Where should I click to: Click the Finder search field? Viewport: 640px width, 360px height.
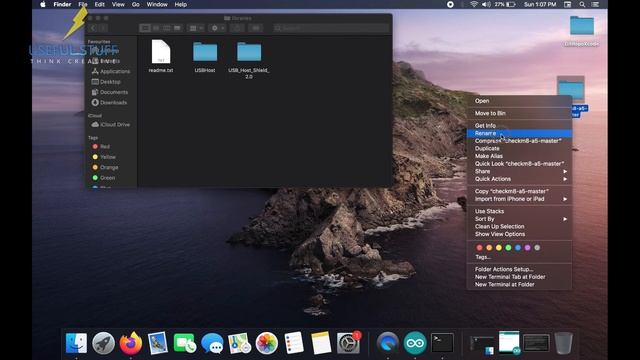pyautogui.click(x=331, y=28)
